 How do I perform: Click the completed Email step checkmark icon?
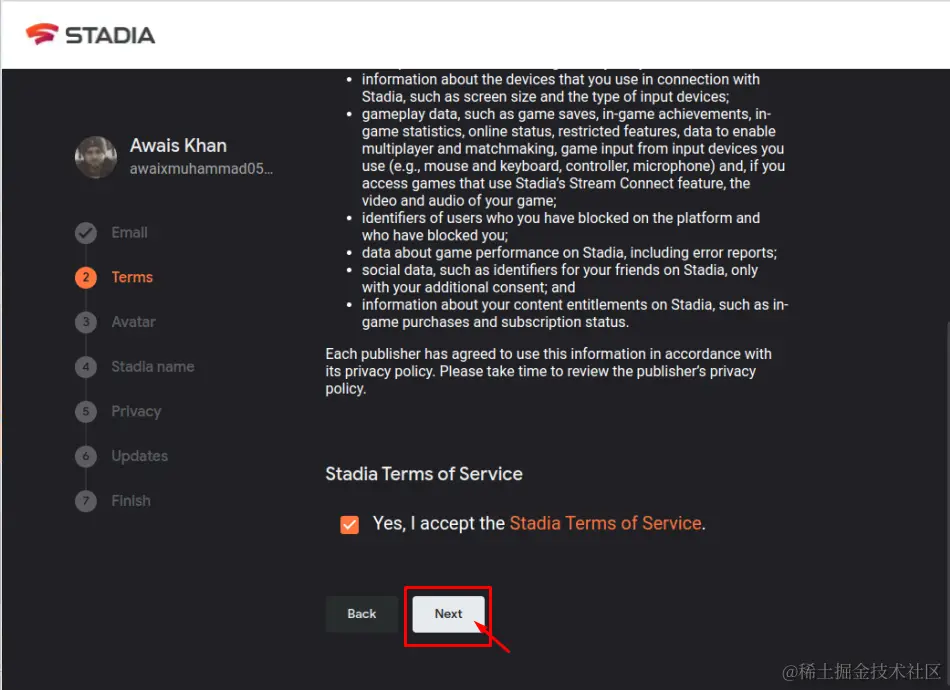[x=85, y=233]
